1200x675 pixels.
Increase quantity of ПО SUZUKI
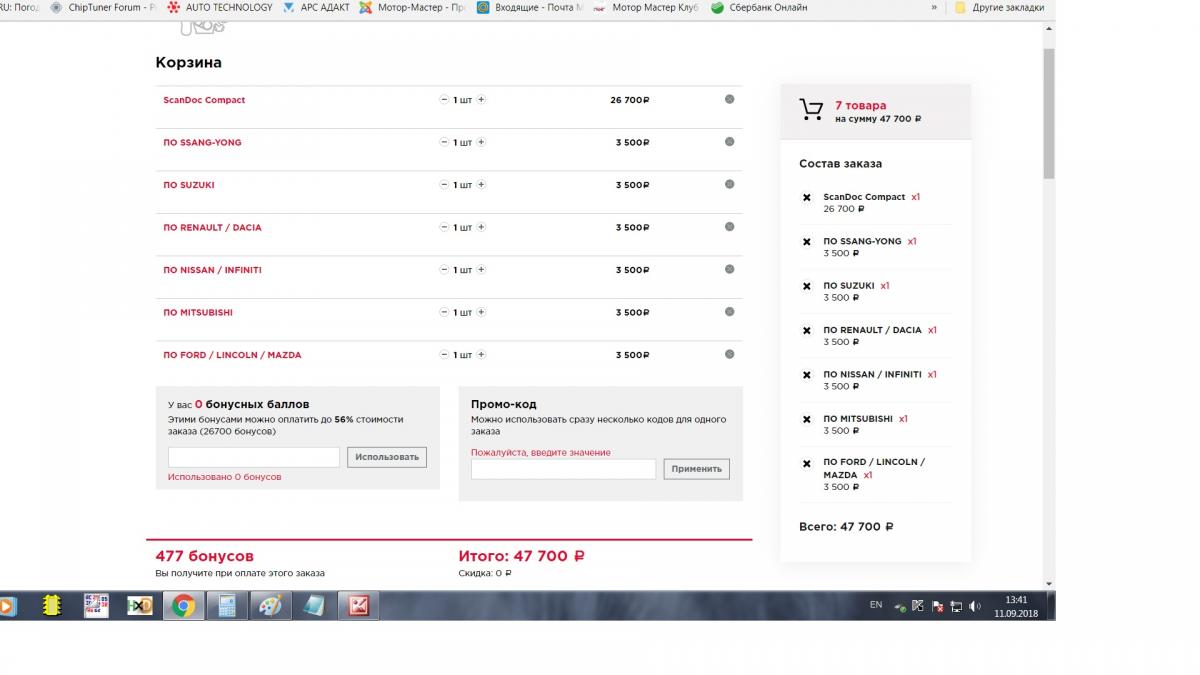[x=481, y=185]
